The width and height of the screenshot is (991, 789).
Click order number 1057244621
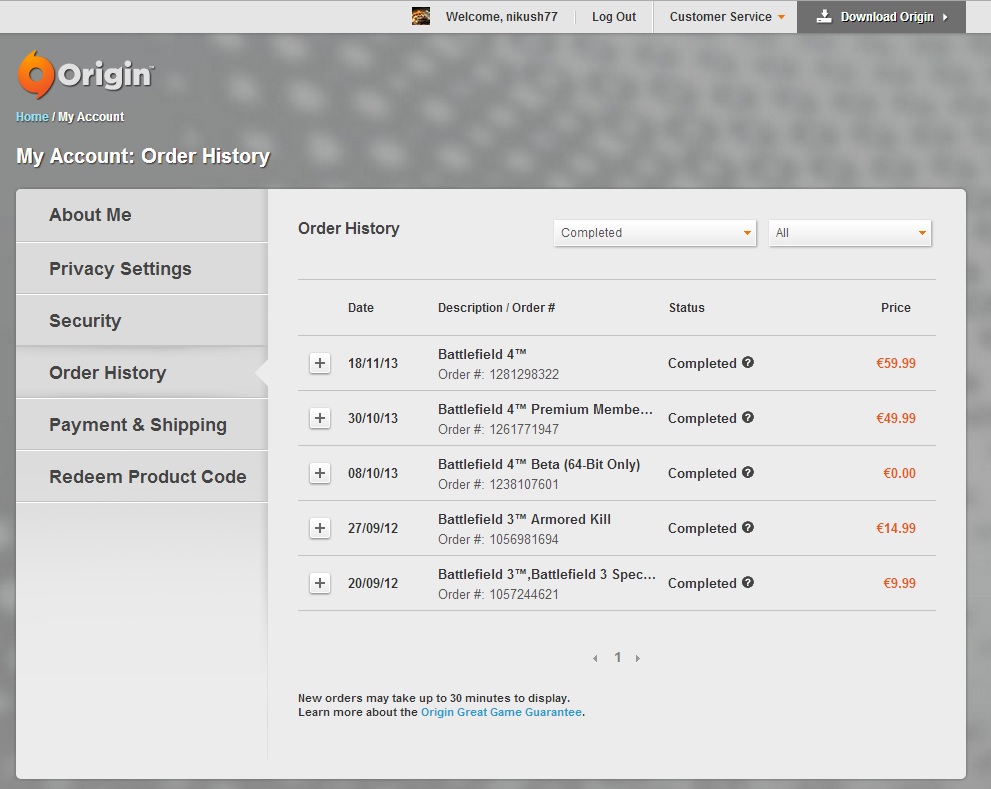[x=524, y=594]
